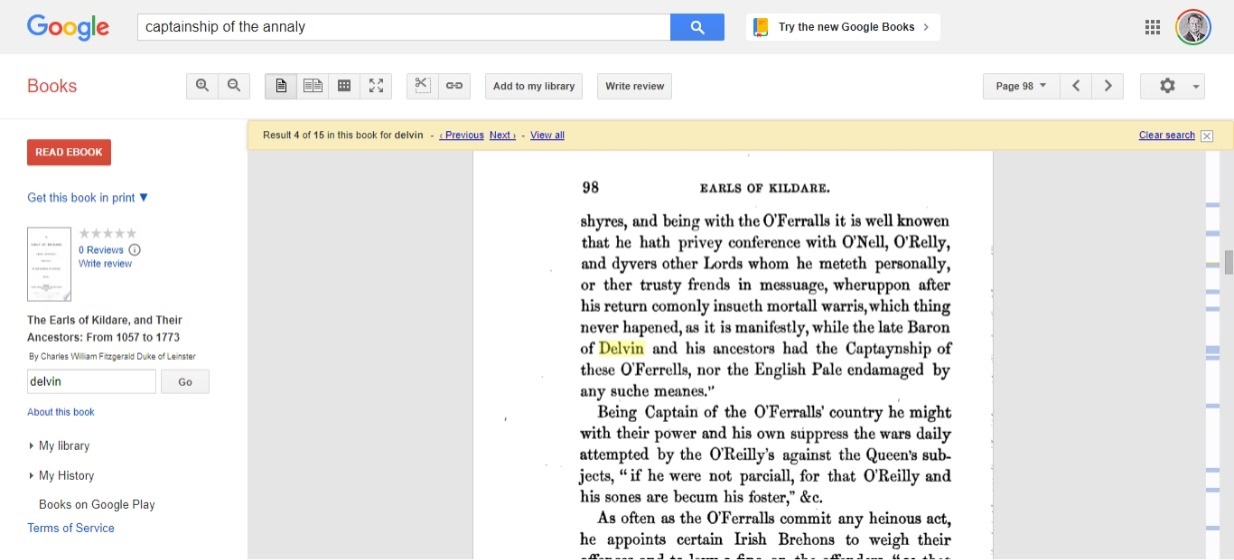Expand My library in sidebar
This screenshot has height=560, width=1234.
[x=63, y=446]
